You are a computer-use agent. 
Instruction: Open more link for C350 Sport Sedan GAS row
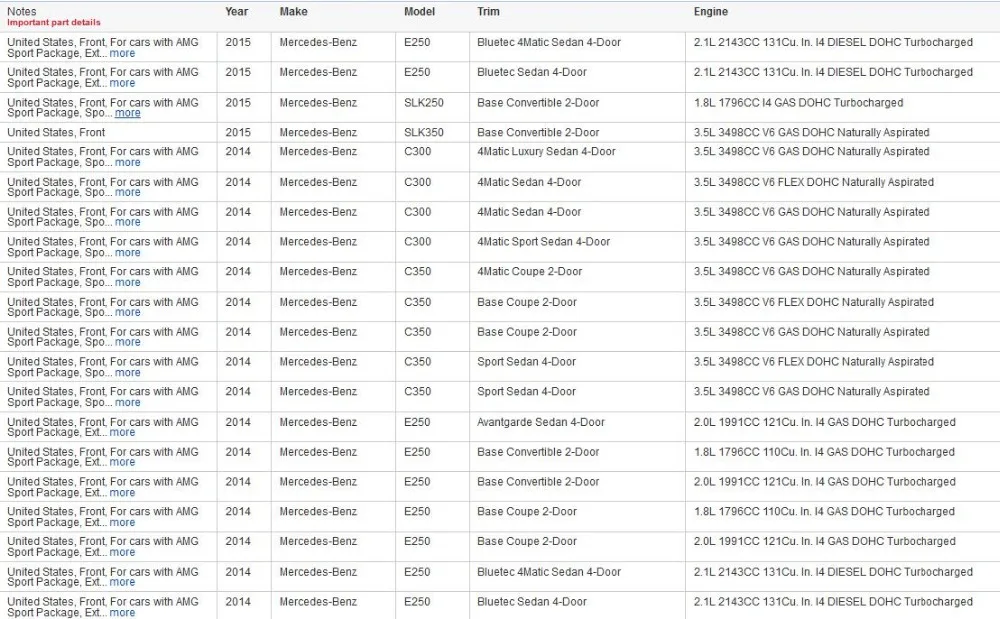tap(128, 403)
